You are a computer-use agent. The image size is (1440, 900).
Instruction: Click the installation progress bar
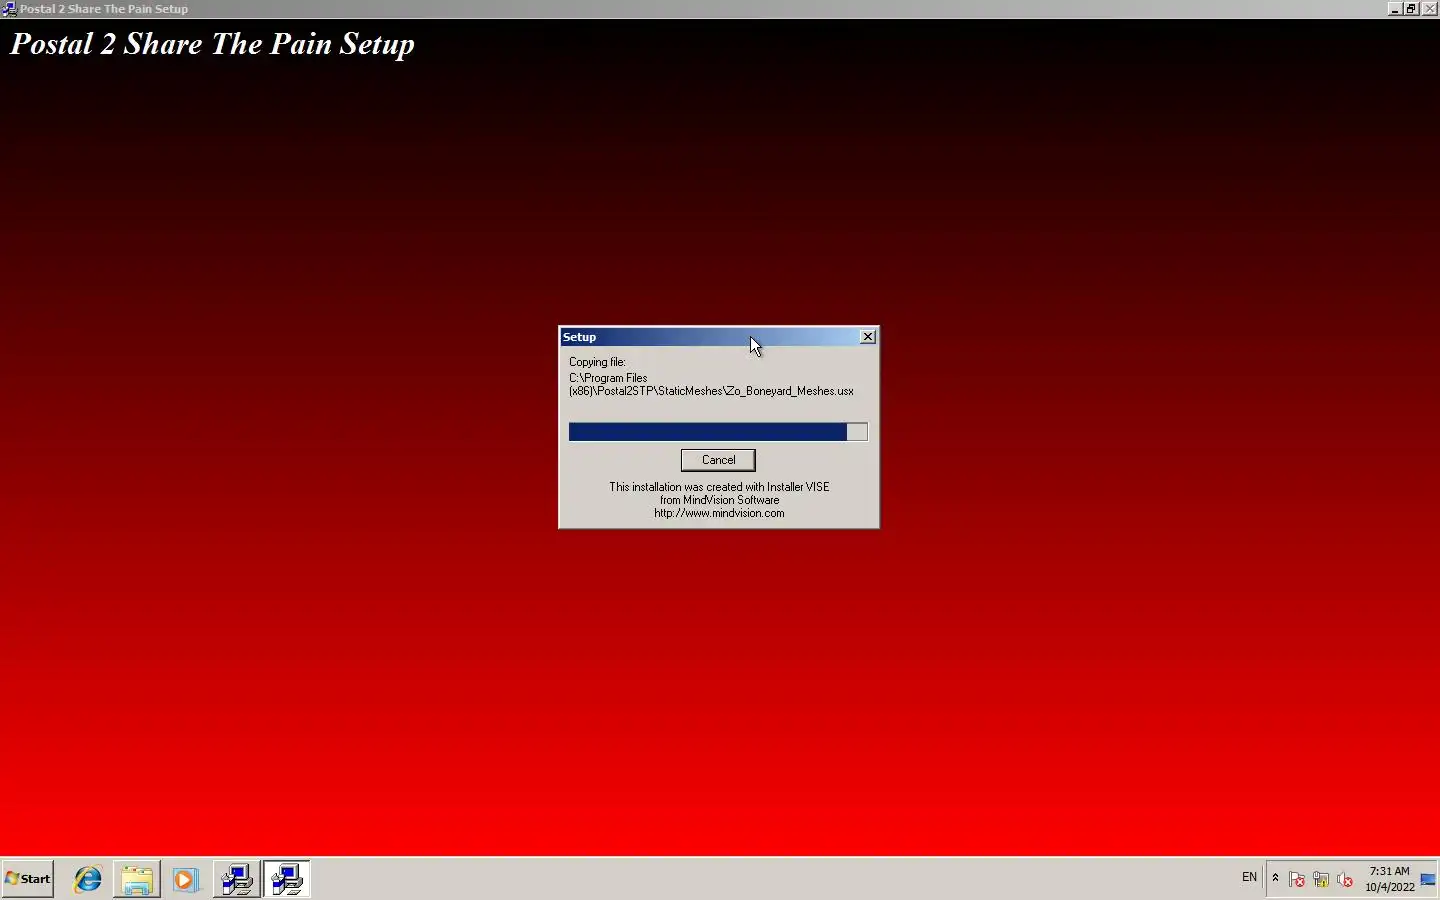pos(718,432)
